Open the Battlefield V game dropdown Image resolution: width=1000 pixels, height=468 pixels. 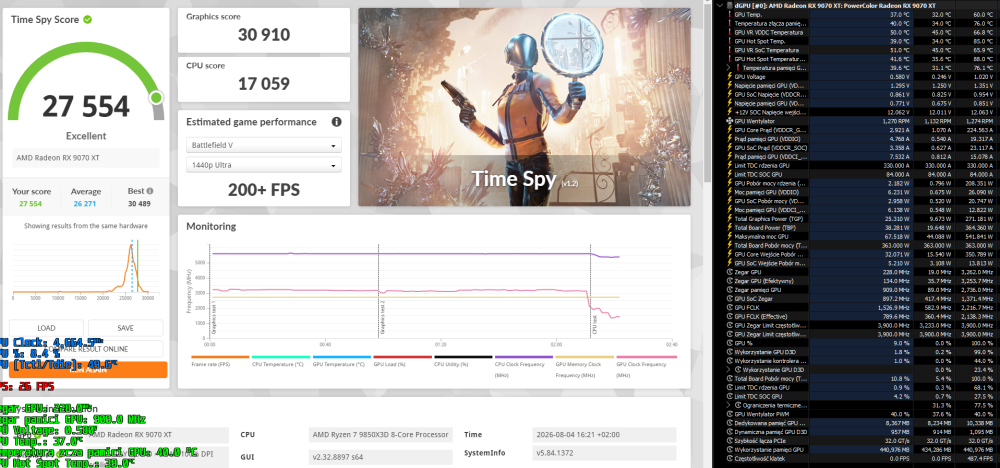tap(264, 145)
